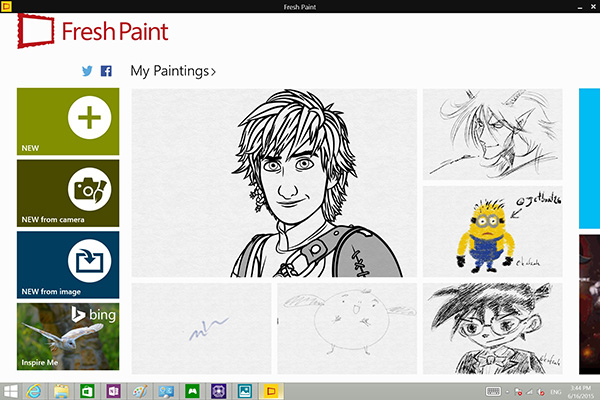Open the green Store icon on taskbar
Image resolution: width=600 pixels, height=400 pixels.
pos(87,391)
